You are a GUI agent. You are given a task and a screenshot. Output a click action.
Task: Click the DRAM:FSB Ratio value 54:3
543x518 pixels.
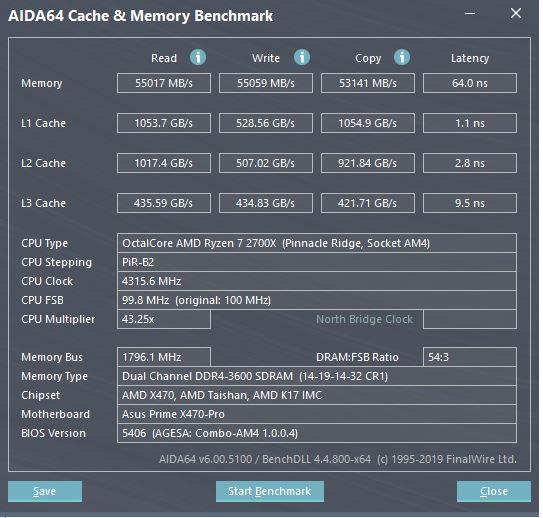click(470, 357)
